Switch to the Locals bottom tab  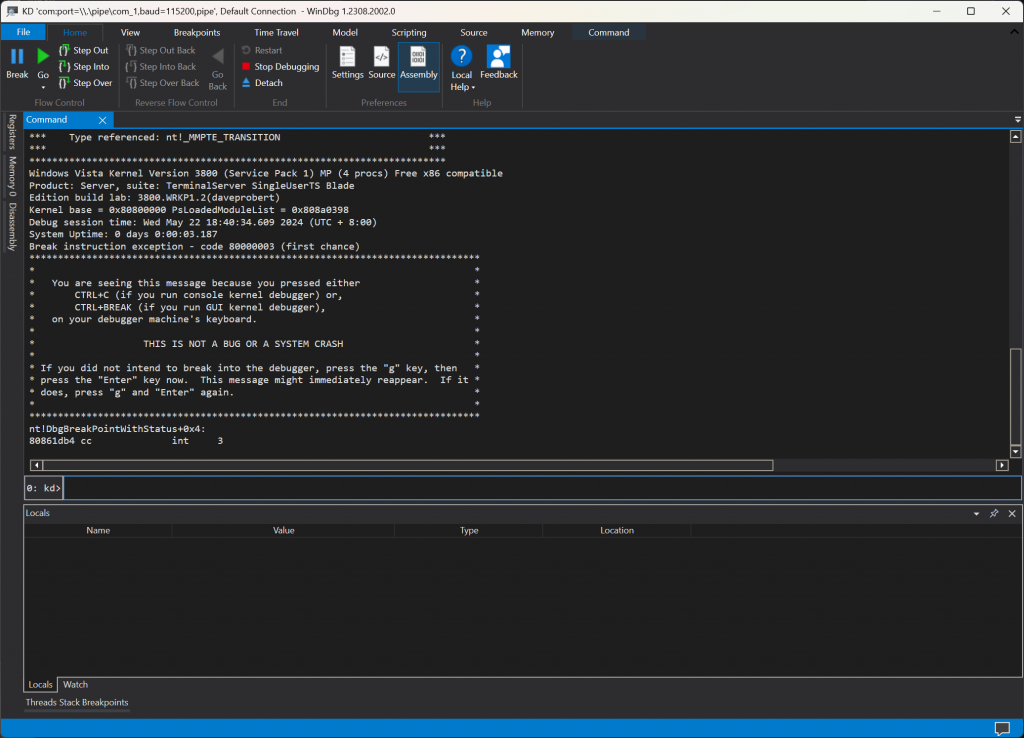(40, 684)
